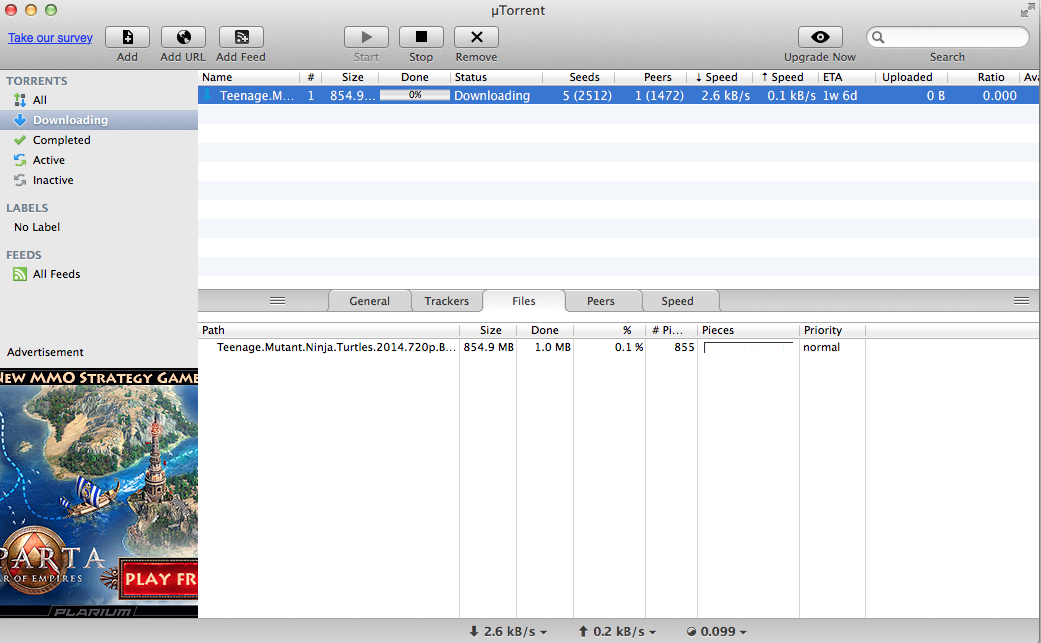Click the right panel grip handle
This screenshot has height=643, width=1041.
(x=1022, y=301)
